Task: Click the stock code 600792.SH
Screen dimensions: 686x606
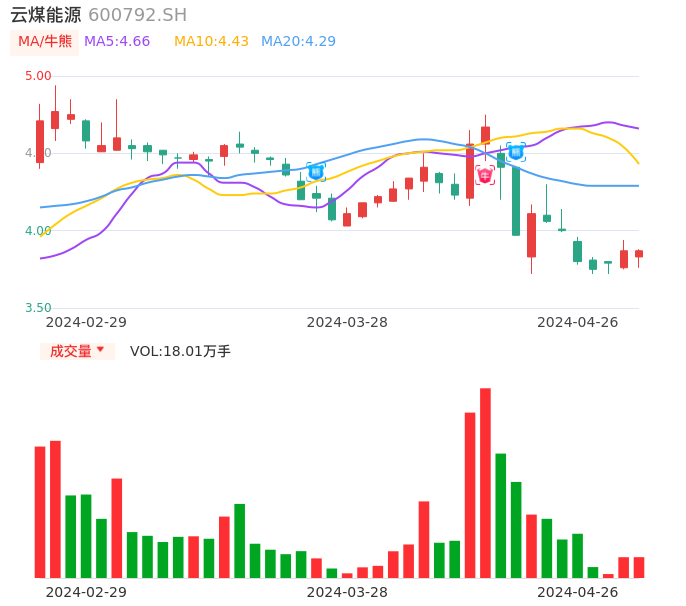Action: (137, 15)
